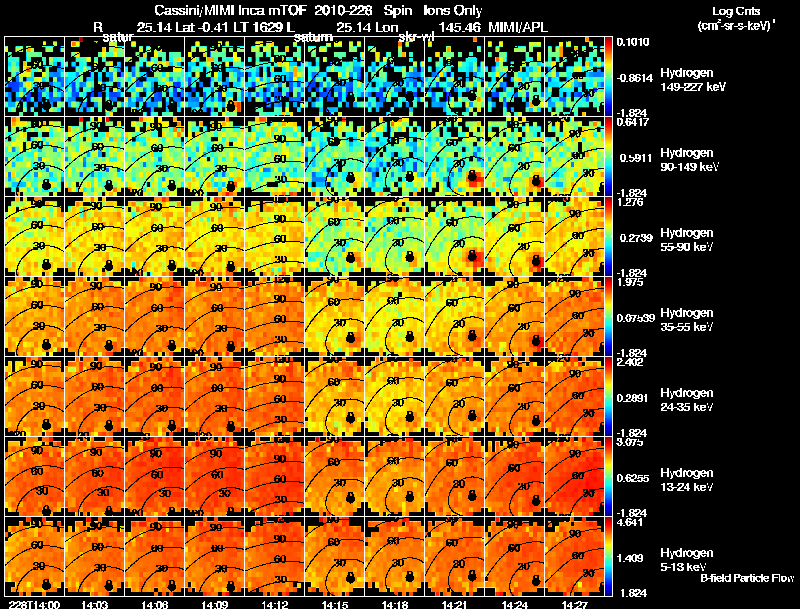The image size is (800, 609).
Task: Click the 'Hydrogen 149-227 keV' row label
Action: [693, 80]
